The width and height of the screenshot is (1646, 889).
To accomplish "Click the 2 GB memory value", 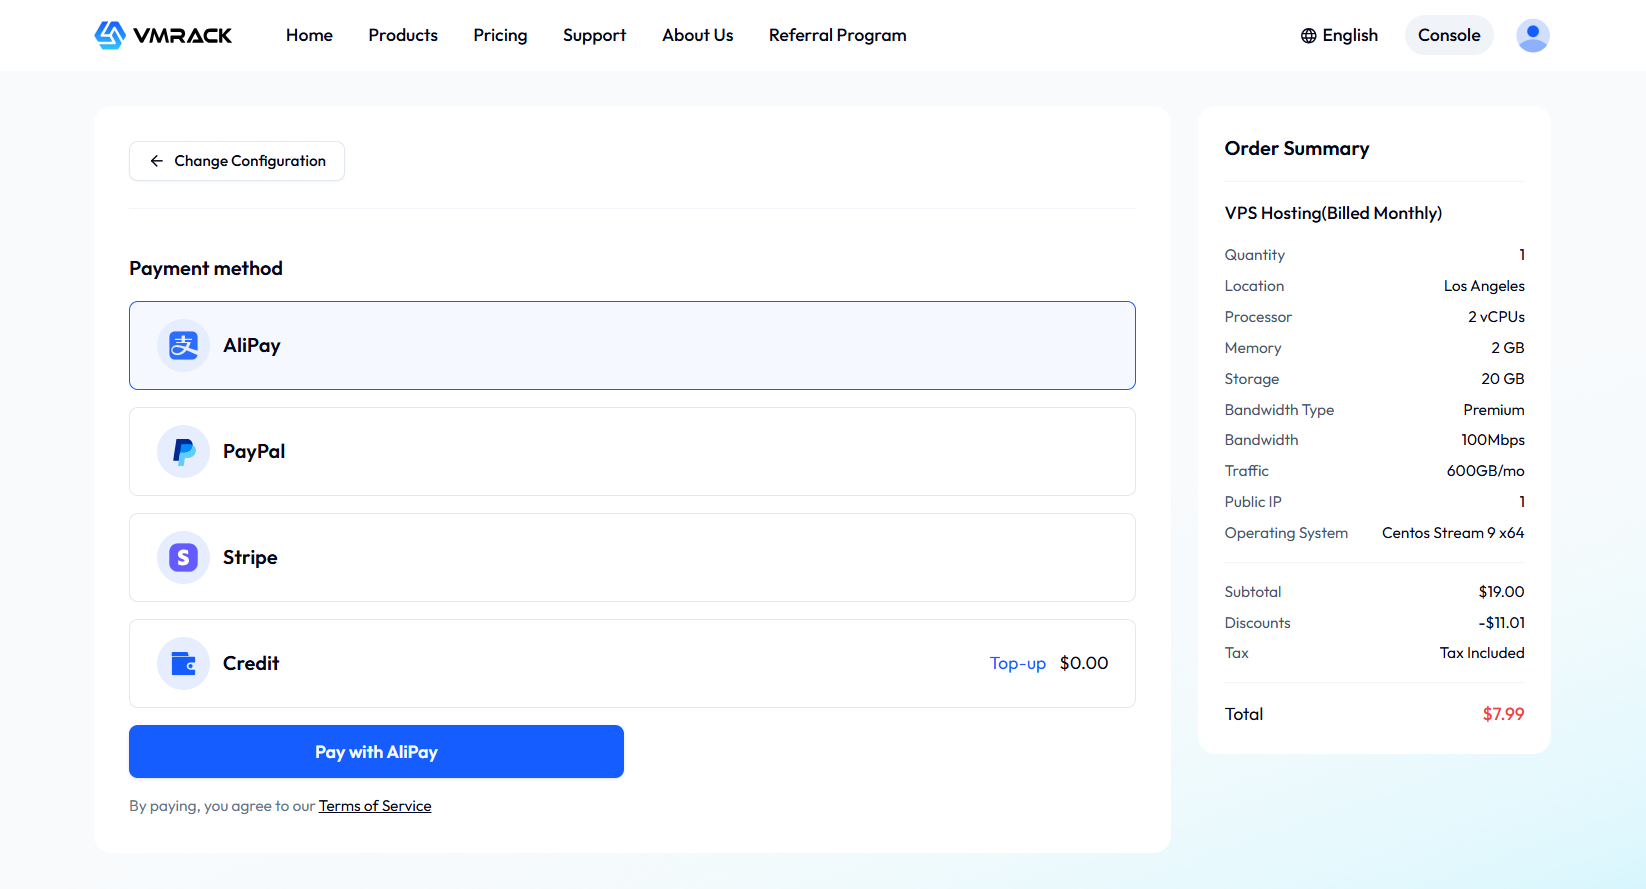I will coord(1508,348).
